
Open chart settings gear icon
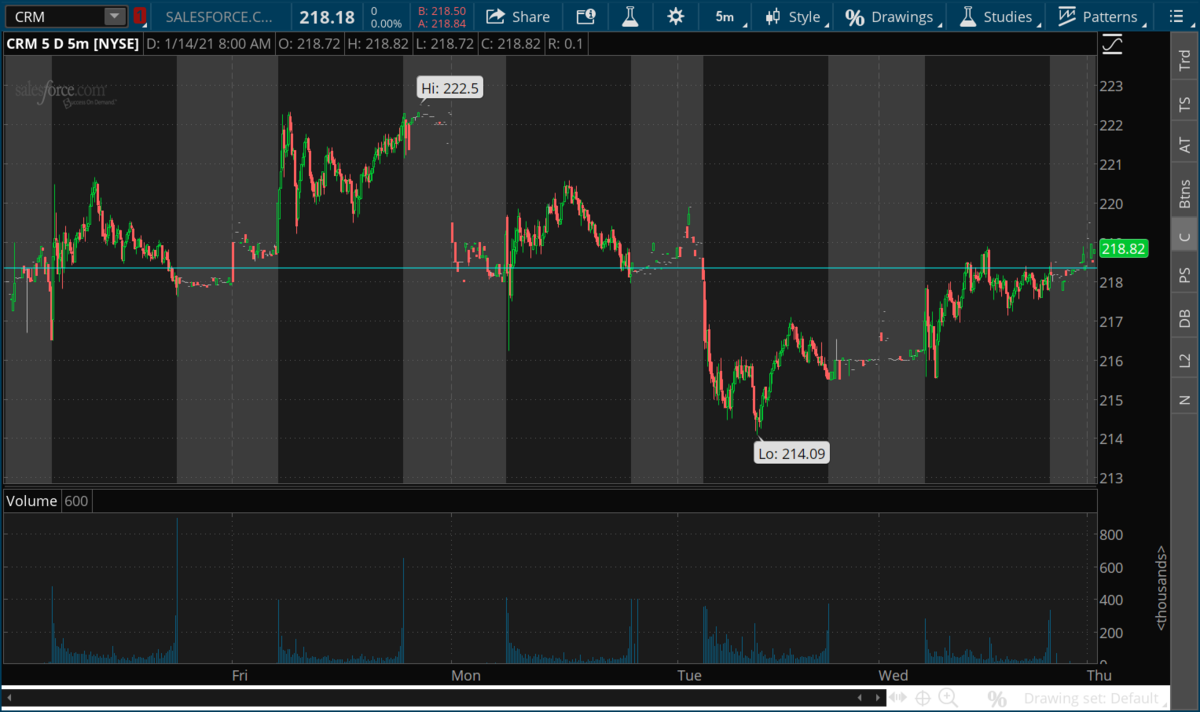point(676,16)
